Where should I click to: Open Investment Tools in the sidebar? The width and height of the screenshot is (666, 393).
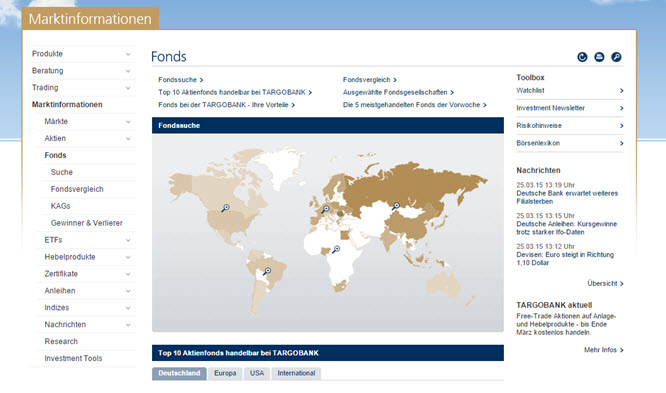pos(73,359)
